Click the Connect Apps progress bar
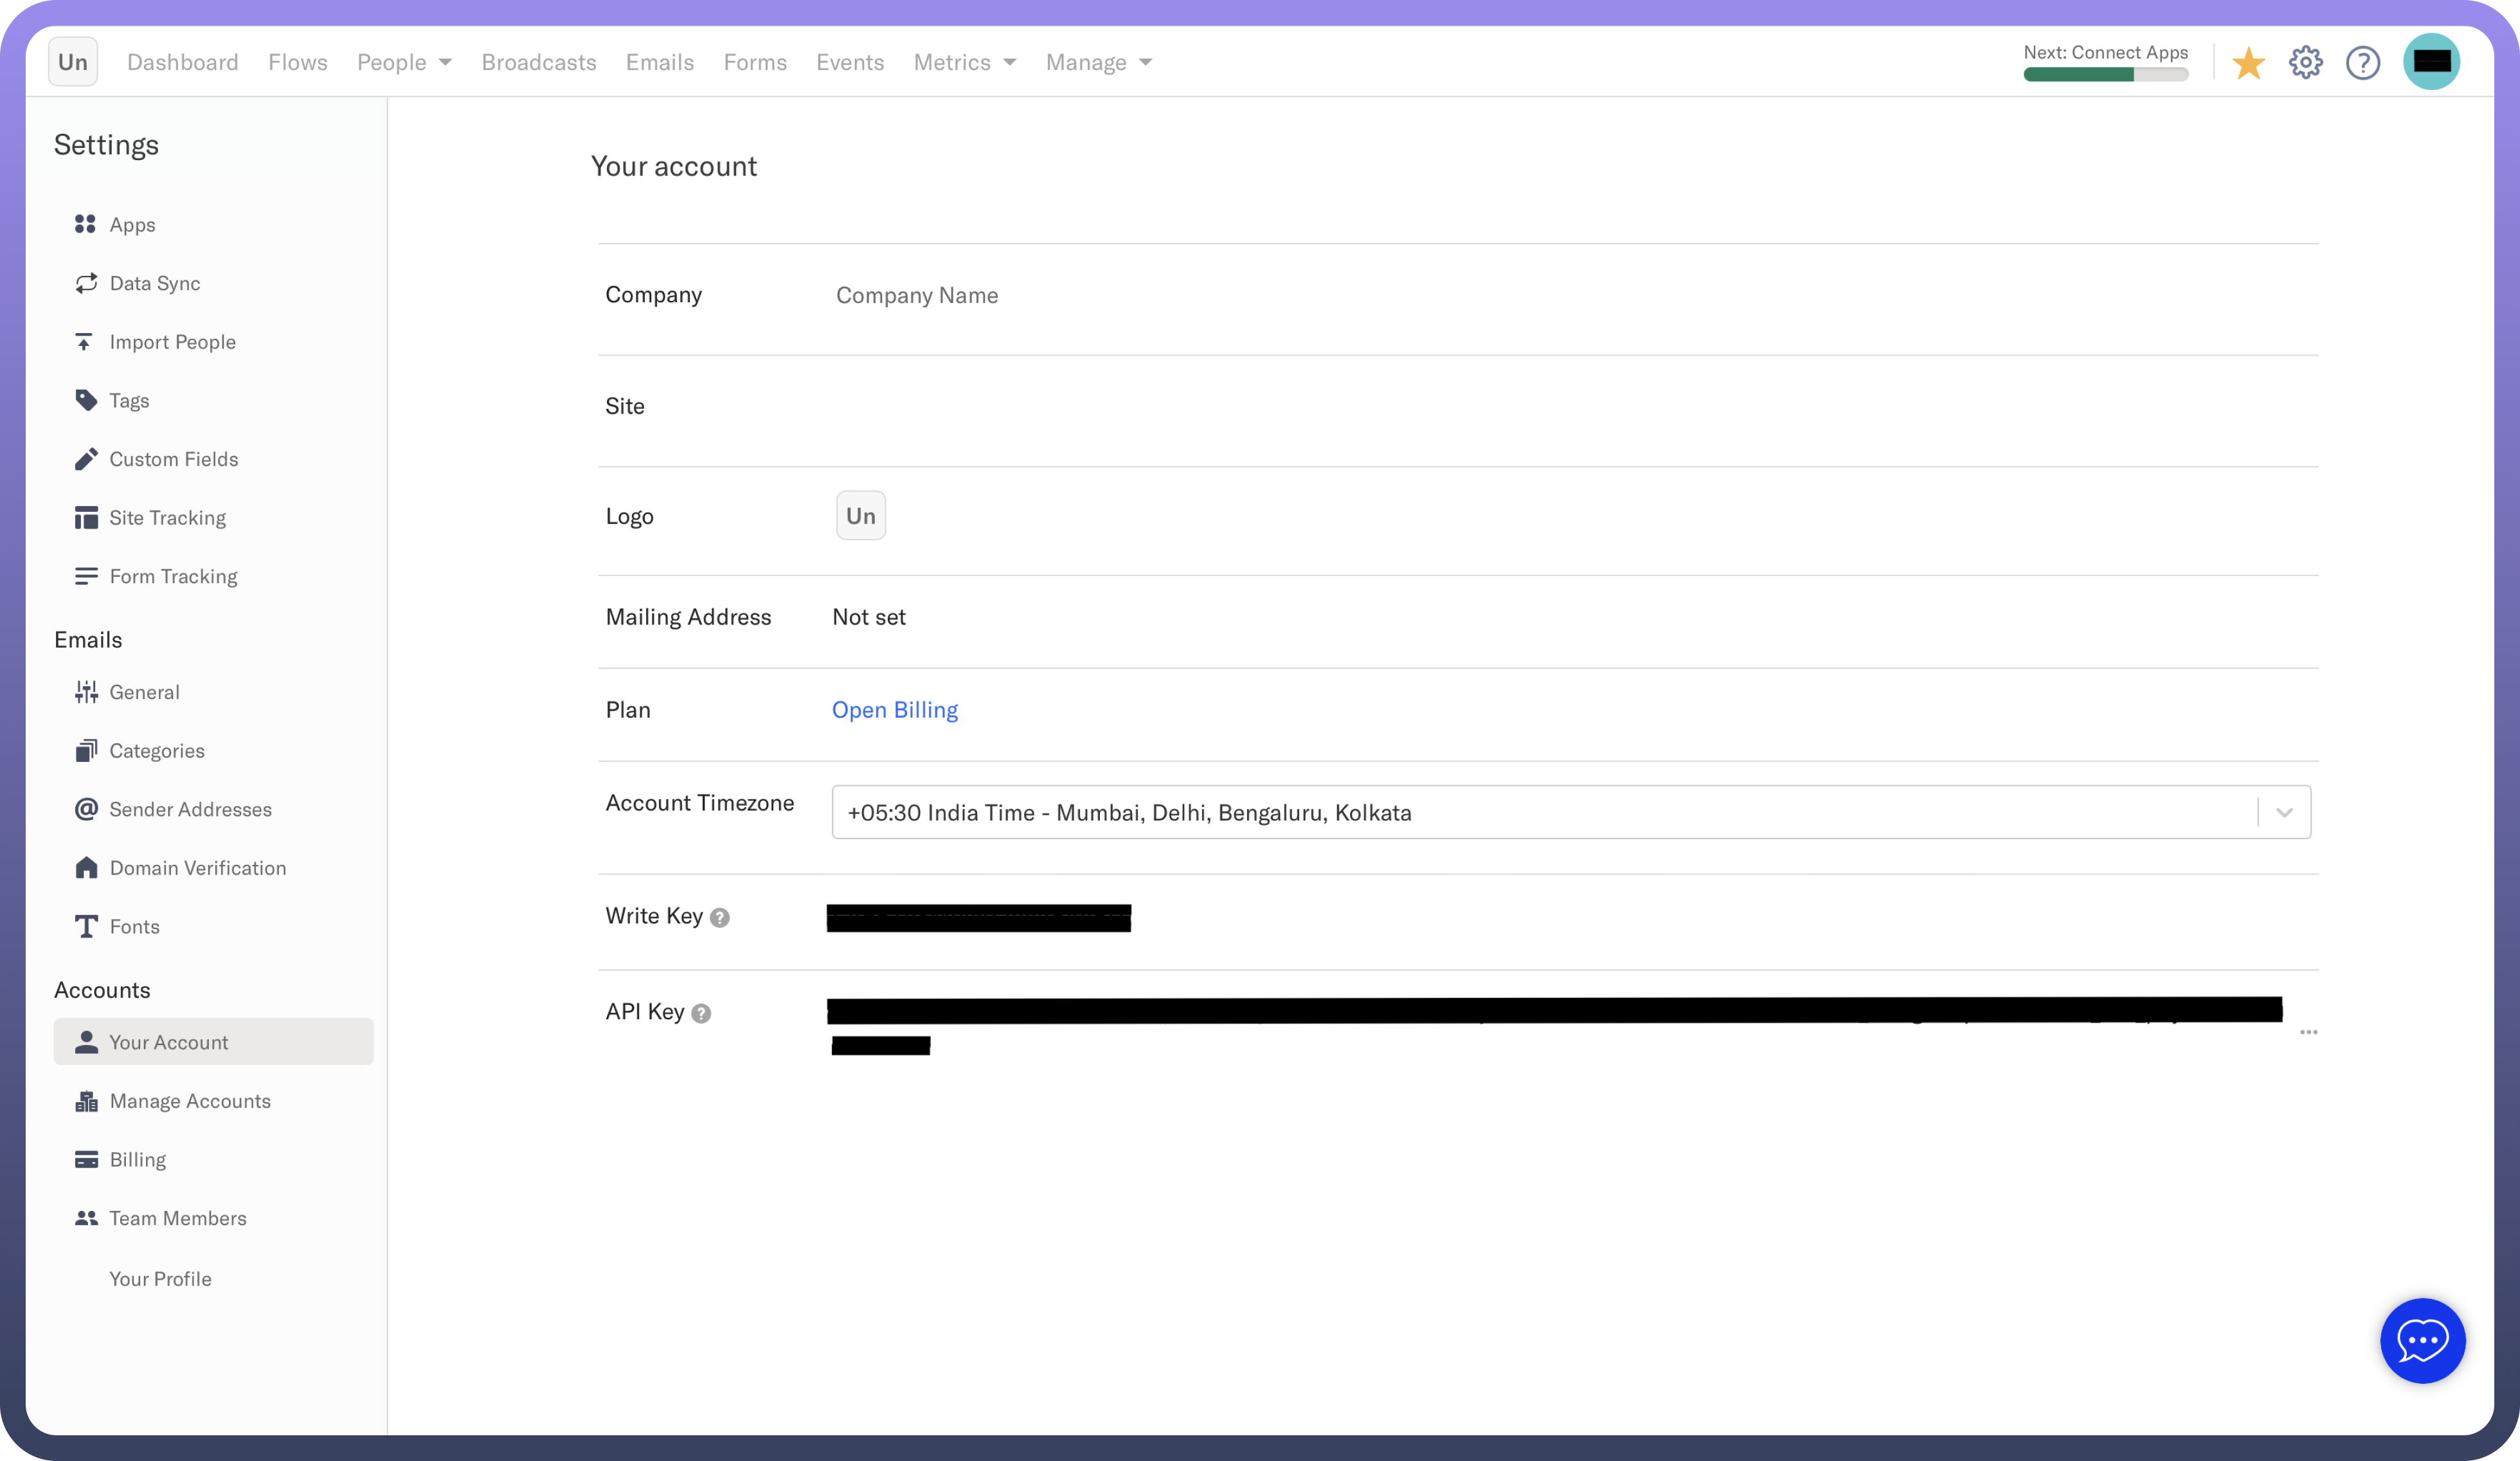 [x=2105, y=75]
